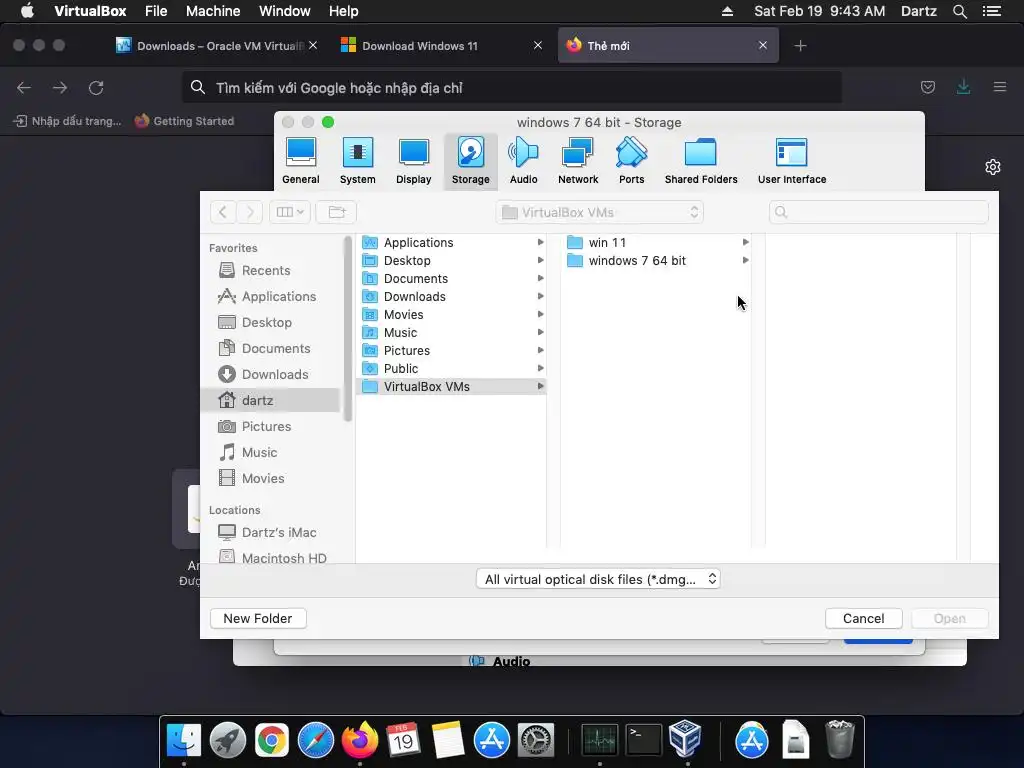This screenshot has width=1024, height=768.
Task: Expand windows 7 64 bit folder arrow
Action: click(745, 261)
